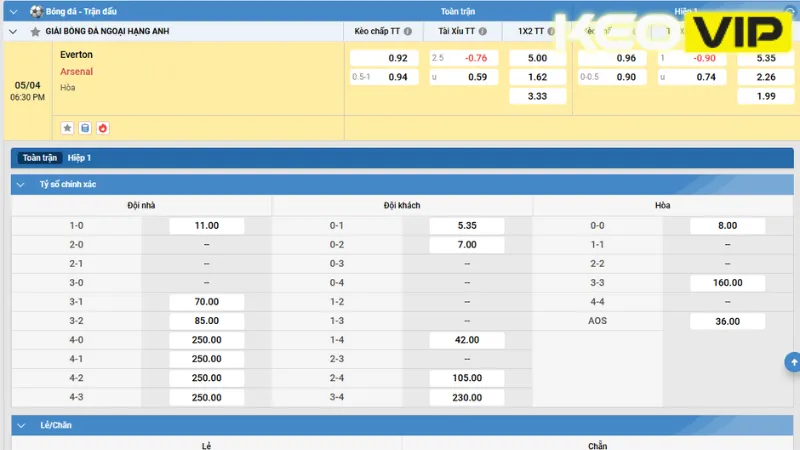The image size is (800, 450).
Task: Open the statistics icon beside the star
Action: (x=85, y=128)
